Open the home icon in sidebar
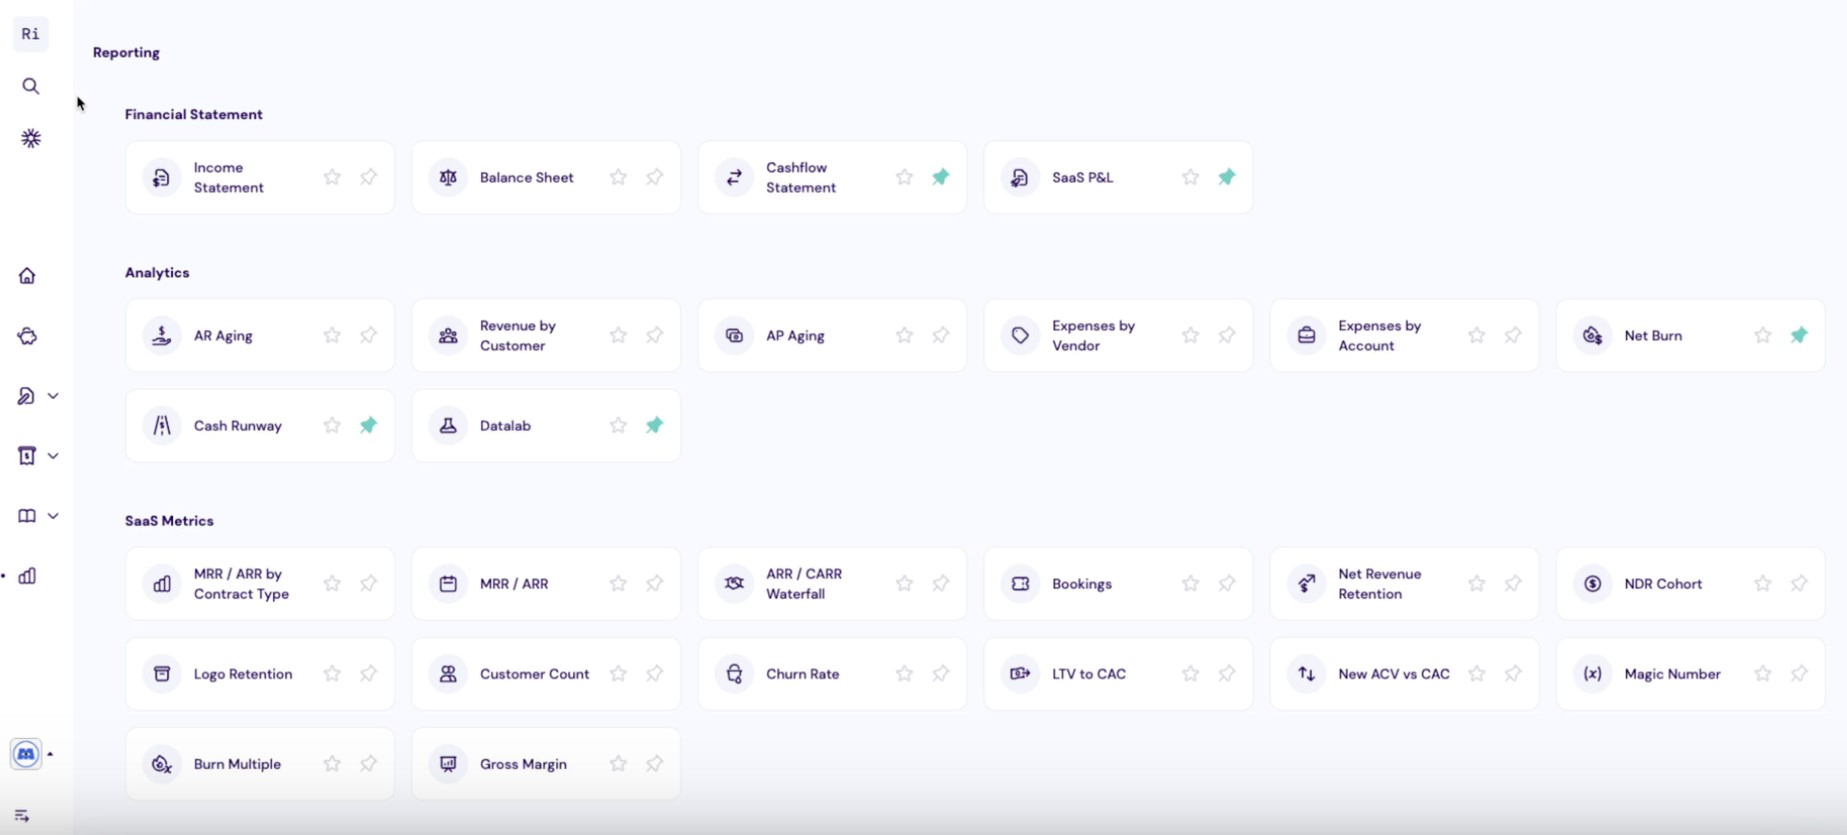 pos(27,276)
